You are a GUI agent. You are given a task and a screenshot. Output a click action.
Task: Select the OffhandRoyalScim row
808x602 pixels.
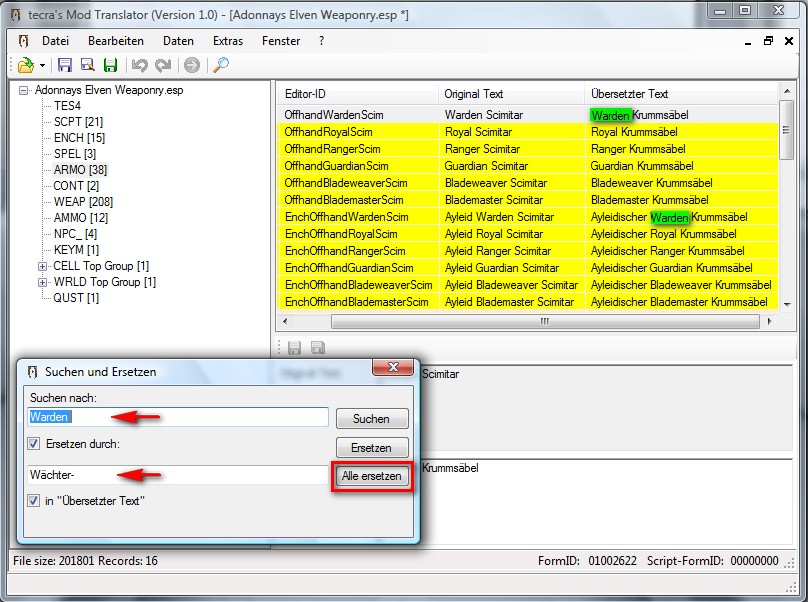pyautogui.click(x=528, y=131)
